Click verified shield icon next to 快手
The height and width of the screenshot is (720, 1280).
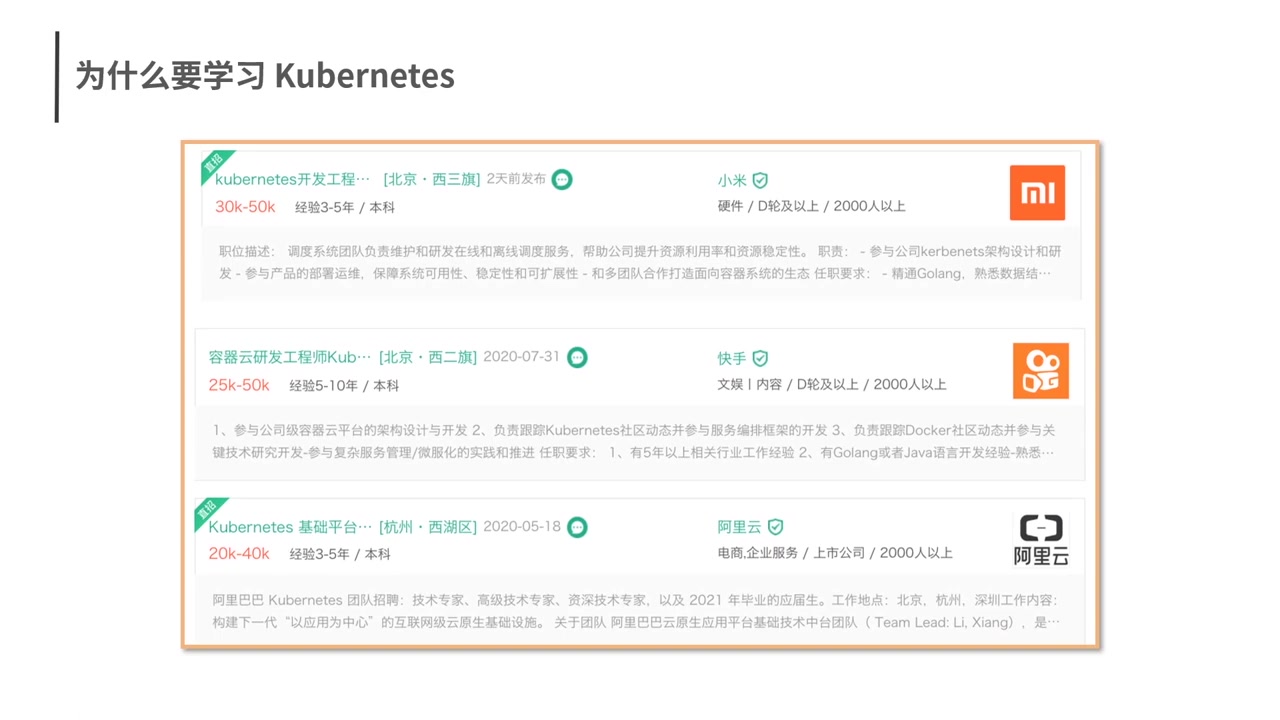(760, 358)
